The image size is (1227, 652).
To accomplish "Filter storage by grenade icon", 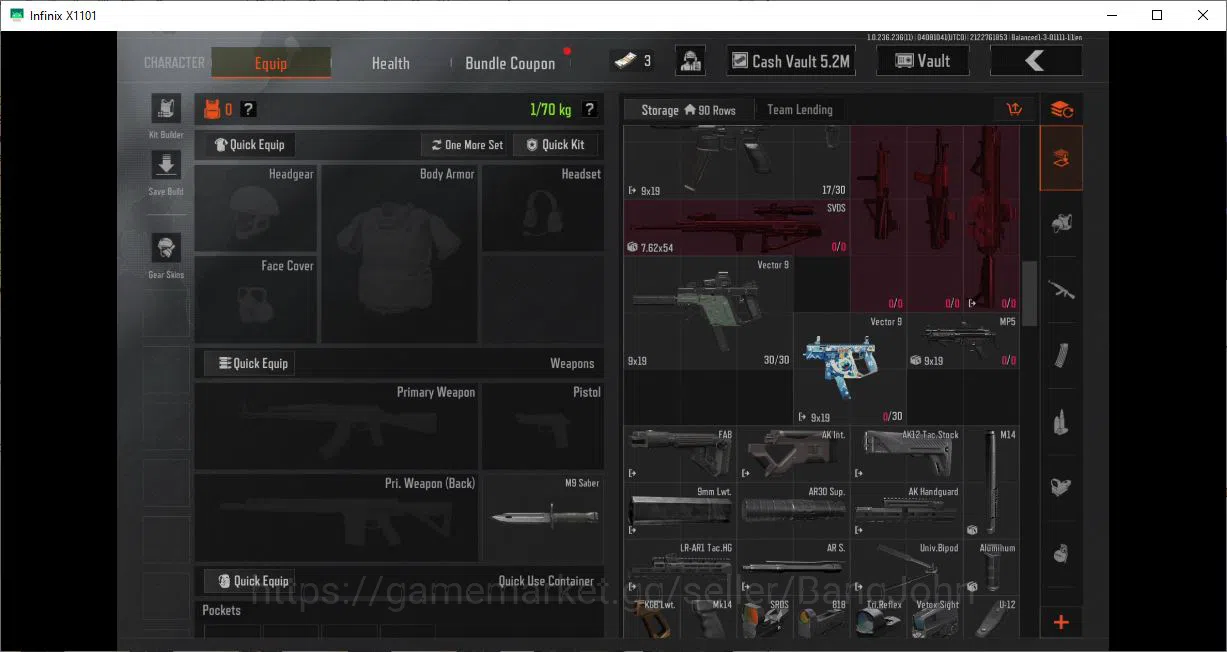I will pyautogui.click(x=1061, y=553).
